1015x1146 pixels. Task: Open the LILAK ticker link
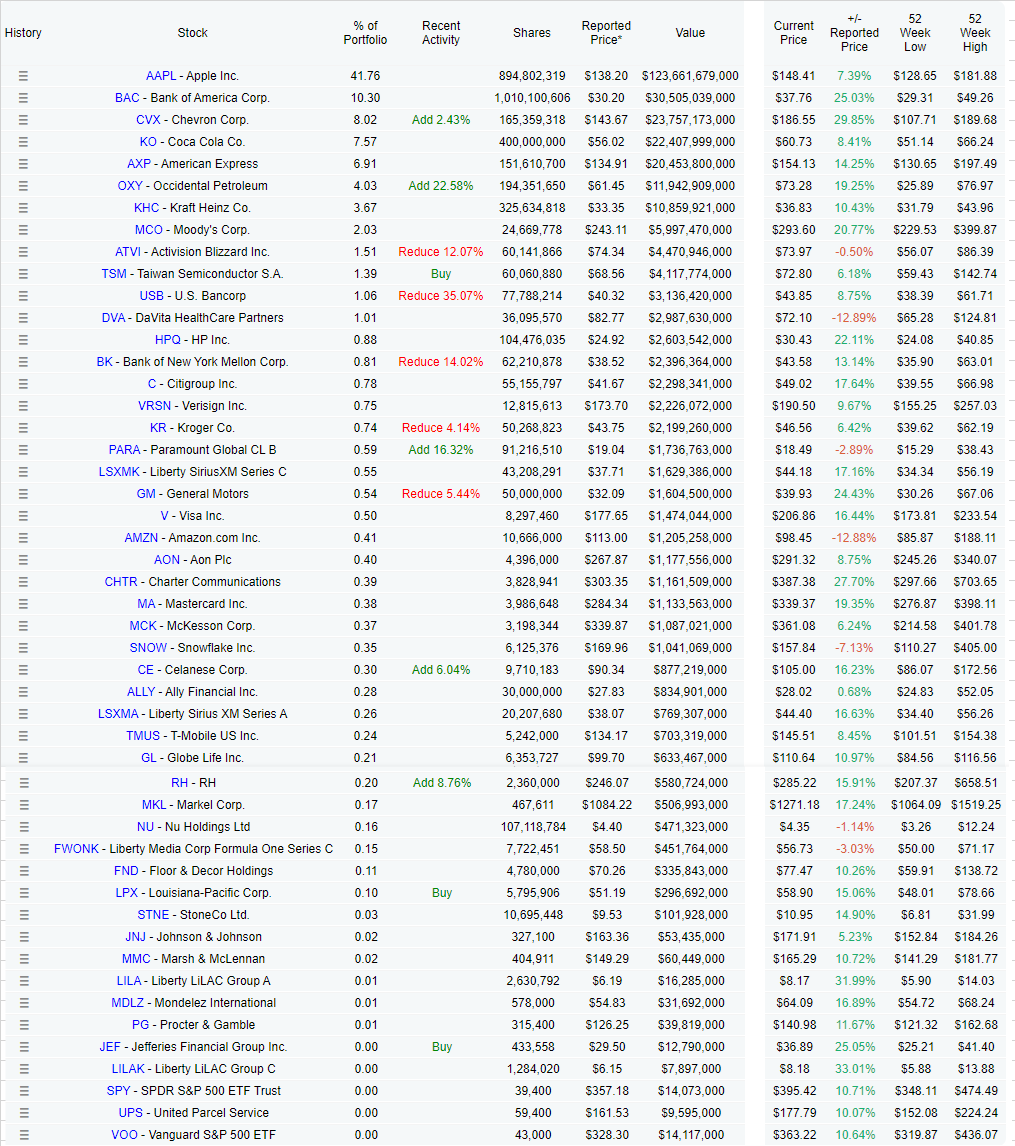tap(129, 1069)
